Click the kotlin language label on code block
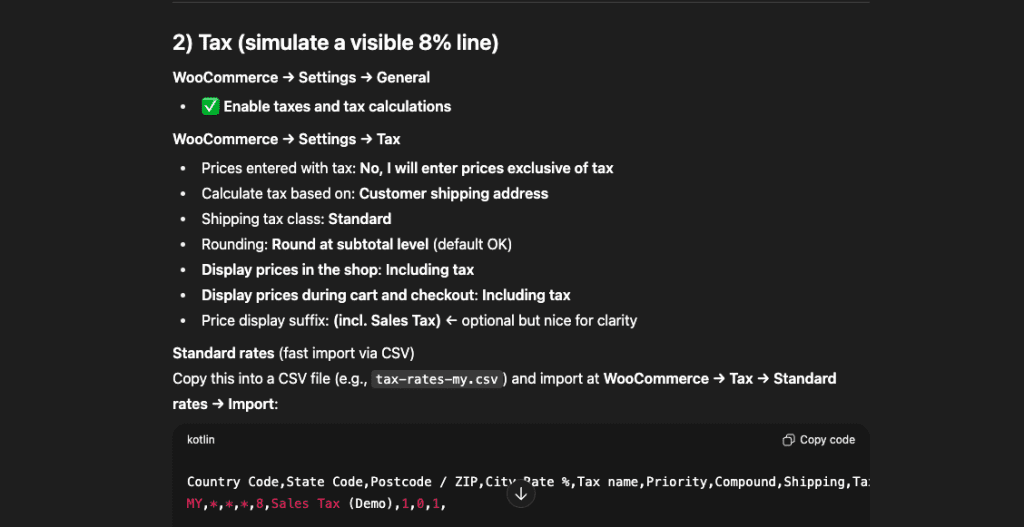This screenshot has height=527, width=1024. [201, 440]
